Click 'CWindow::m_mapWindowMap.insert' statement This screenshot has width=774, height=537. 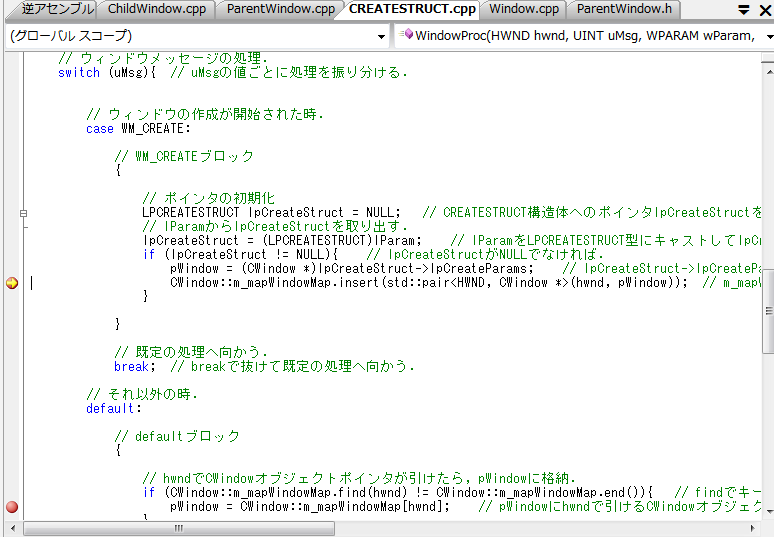coord(428,283)
